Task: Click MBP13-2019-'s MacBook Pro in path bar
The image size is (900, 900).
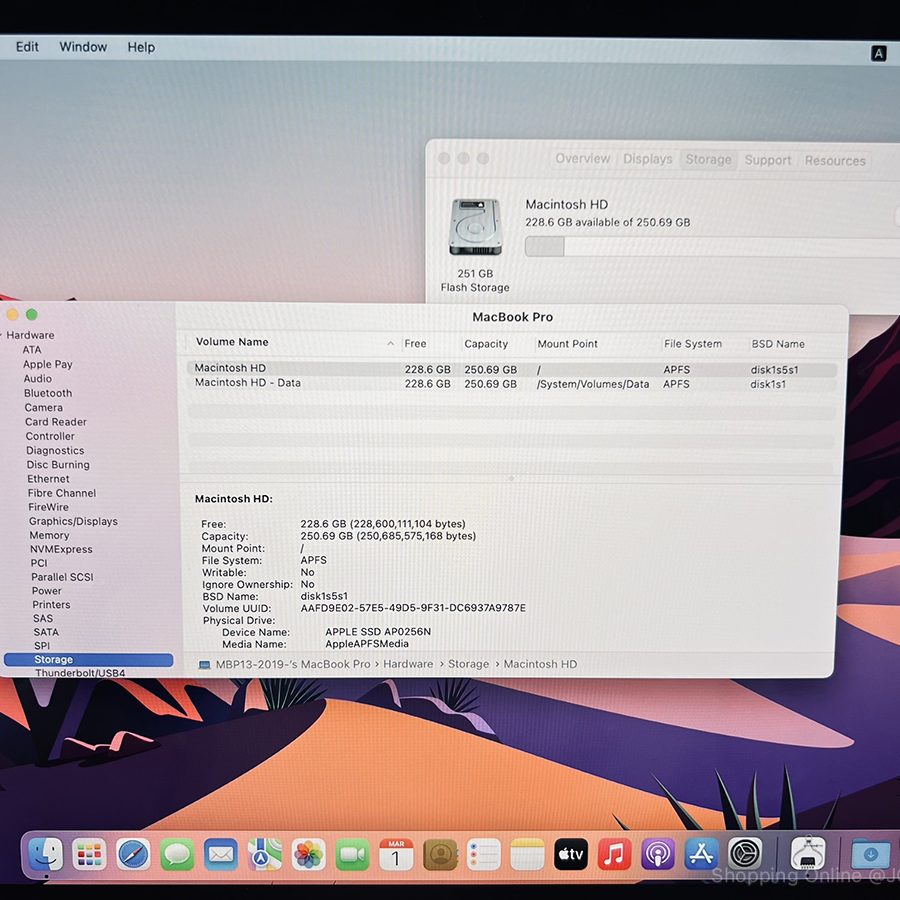Action: click(x=293, y=664)
